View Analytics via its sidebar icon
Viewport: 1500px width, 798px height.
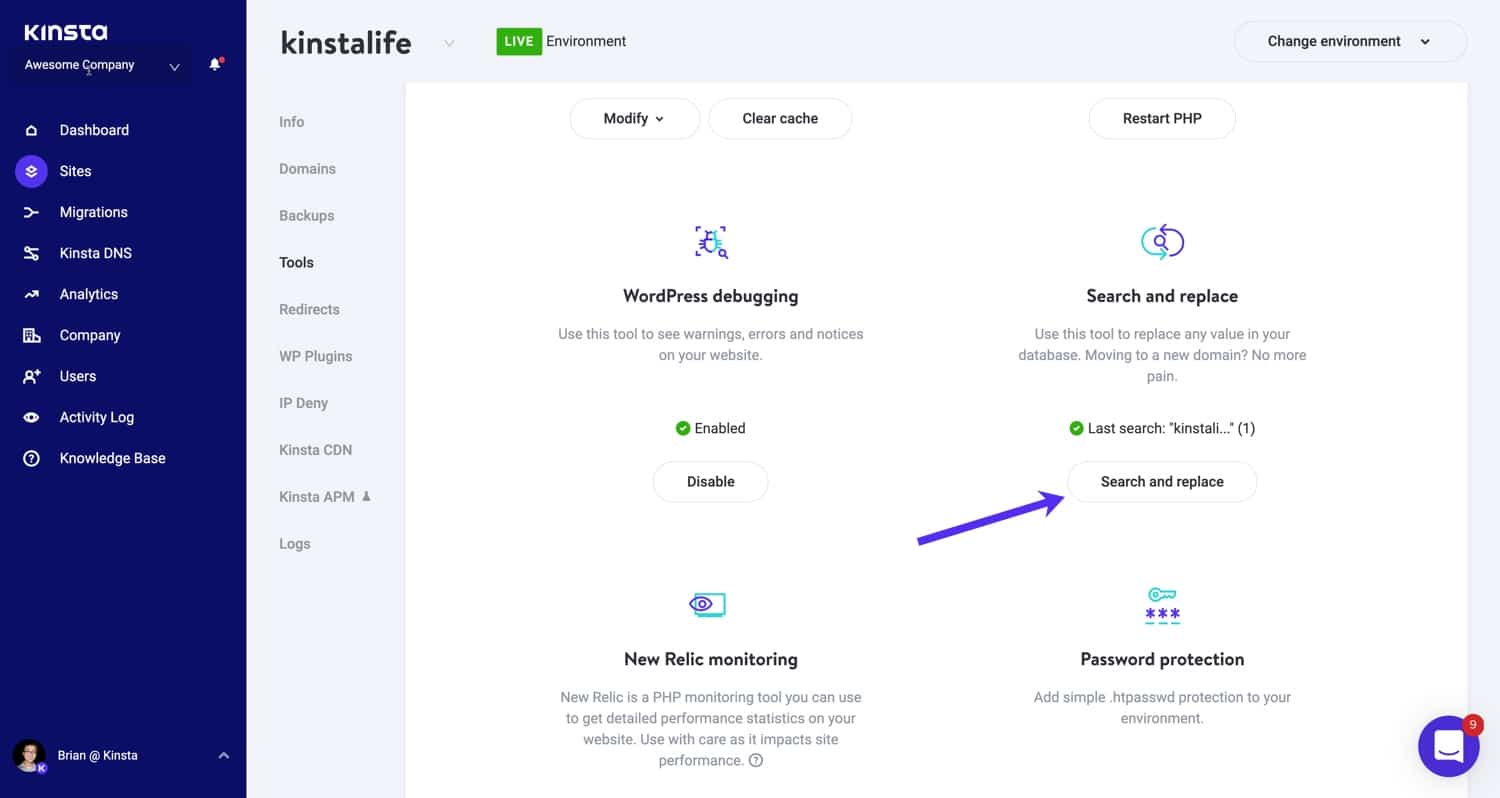pos(31,293)
